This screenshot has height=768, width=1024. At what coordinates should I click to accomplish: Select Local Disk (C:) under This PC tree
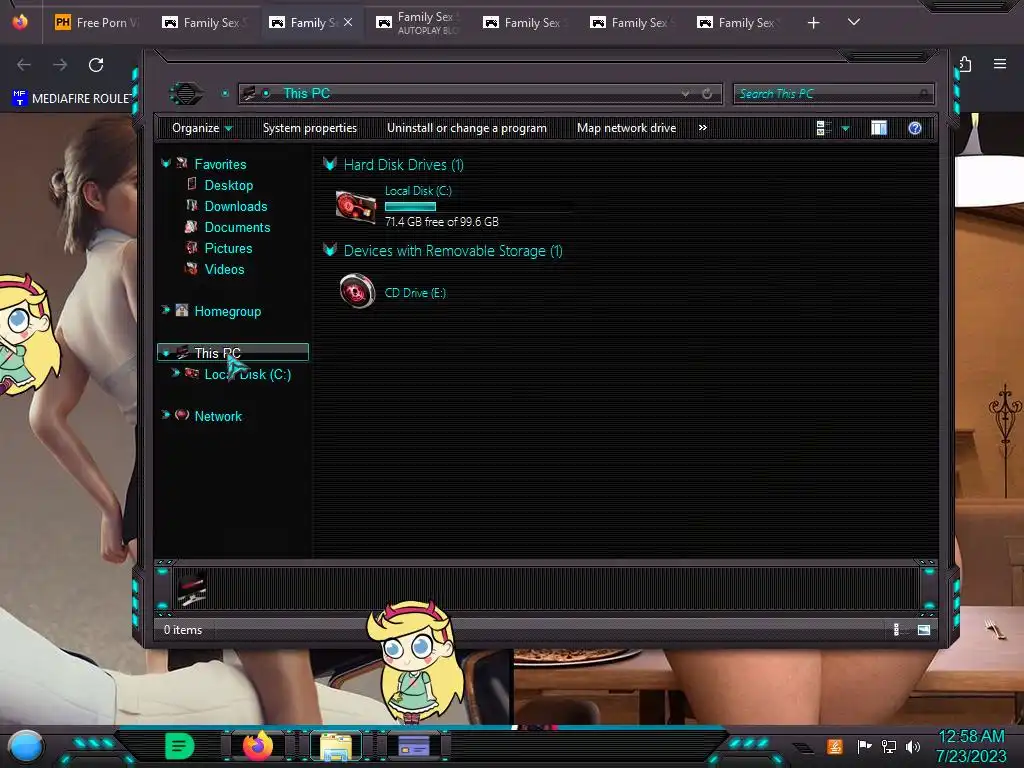248,374
